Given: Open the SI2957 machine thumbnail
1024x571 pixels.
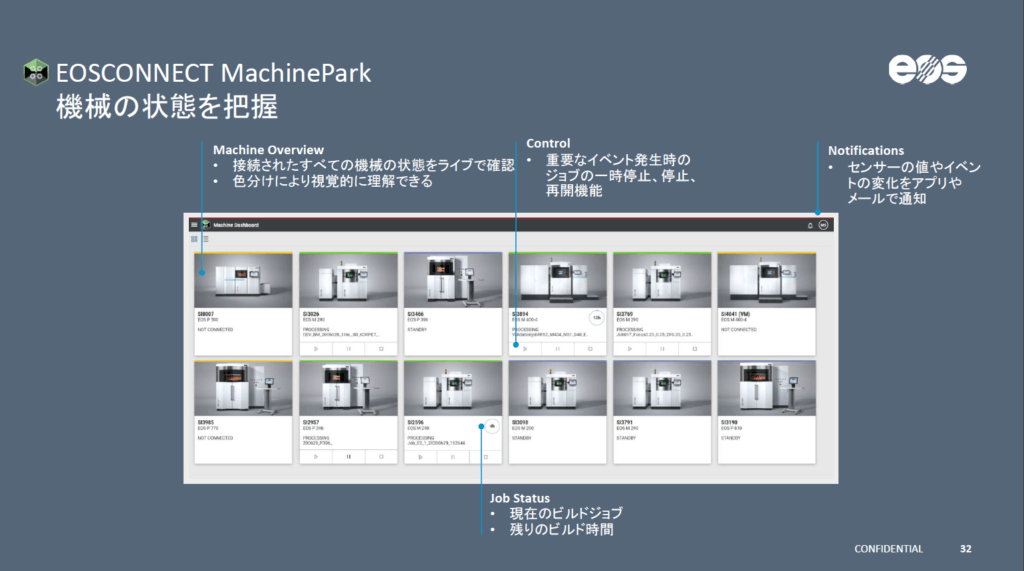Looking at the screenshot, I should [349, 389].
